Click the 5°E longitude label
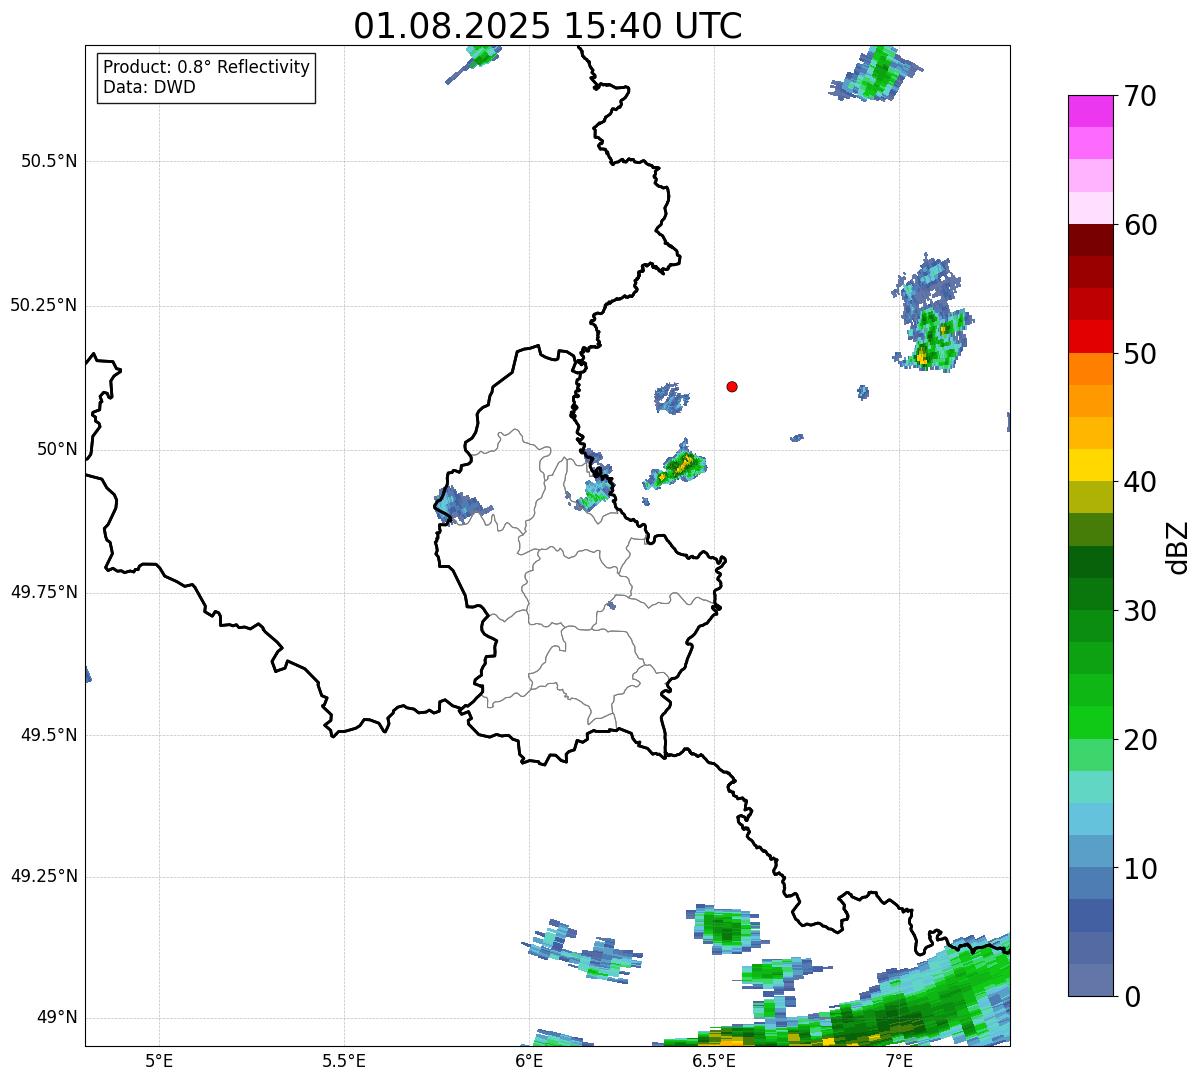The image size is (1202, 1081). [x=159, y=1060]
